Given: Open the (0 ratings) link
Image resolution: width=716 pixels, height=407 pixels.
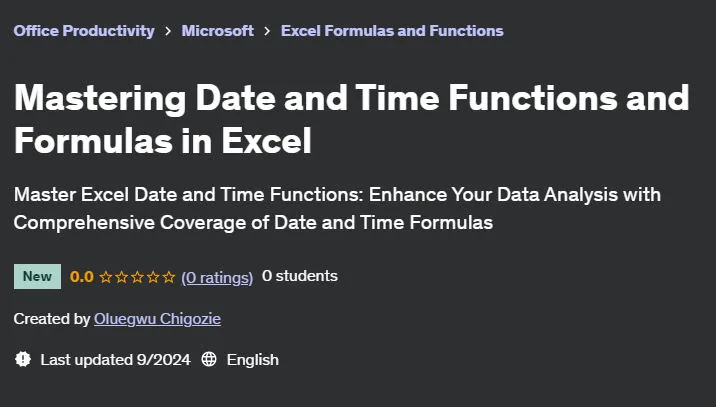Looking at the screenshot, I should coord(217,277).
